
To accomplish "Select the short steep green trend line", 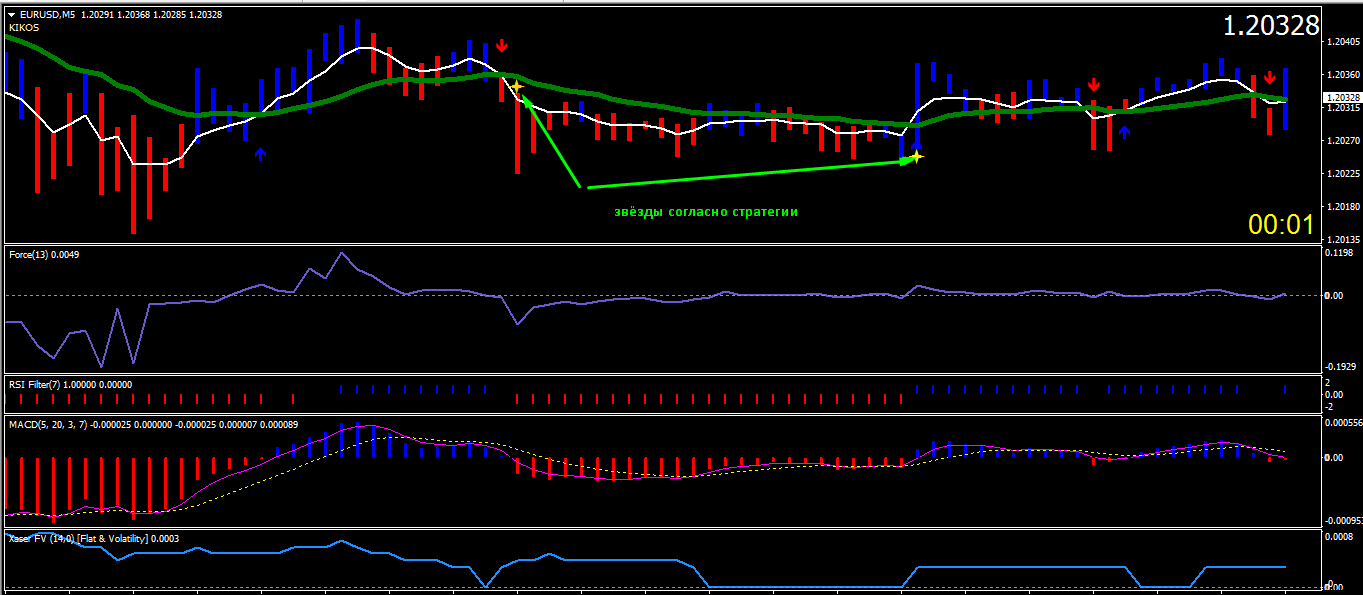I will point(549,140).
